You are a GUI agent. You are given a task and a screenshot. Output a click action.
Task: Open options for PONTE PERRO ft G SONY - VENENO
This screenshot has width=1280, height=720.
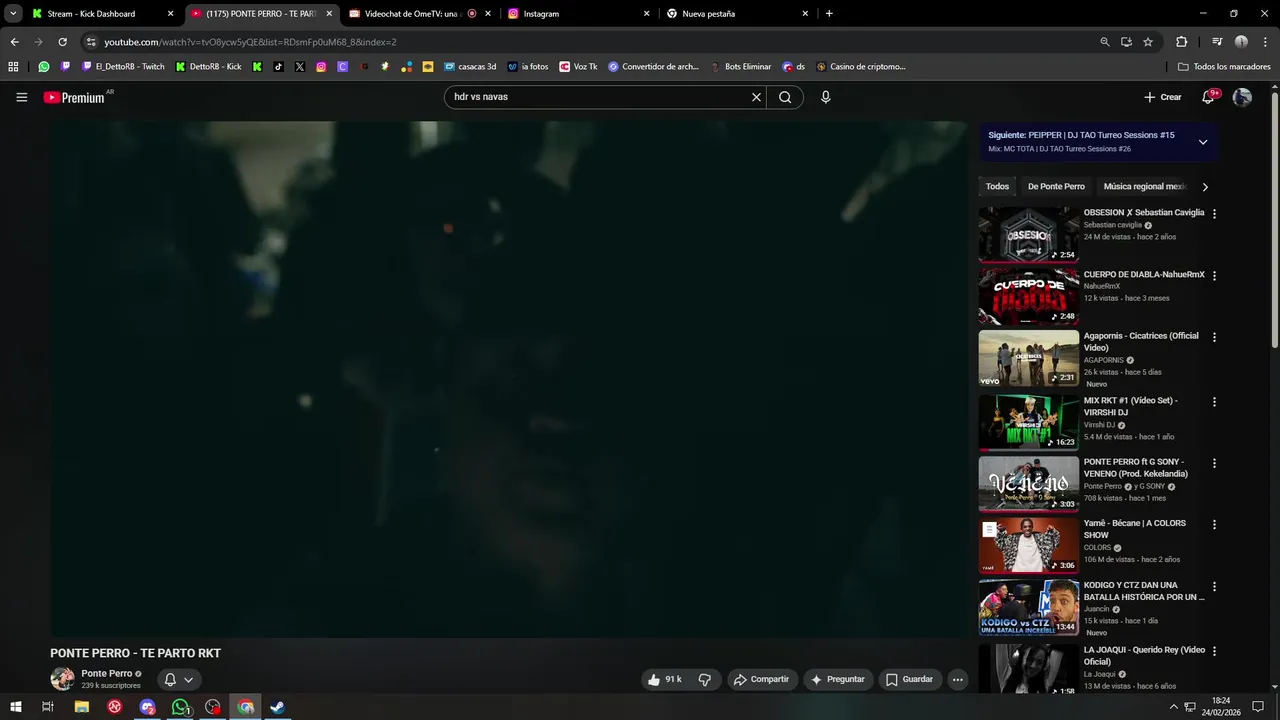tap(1214, 463)
